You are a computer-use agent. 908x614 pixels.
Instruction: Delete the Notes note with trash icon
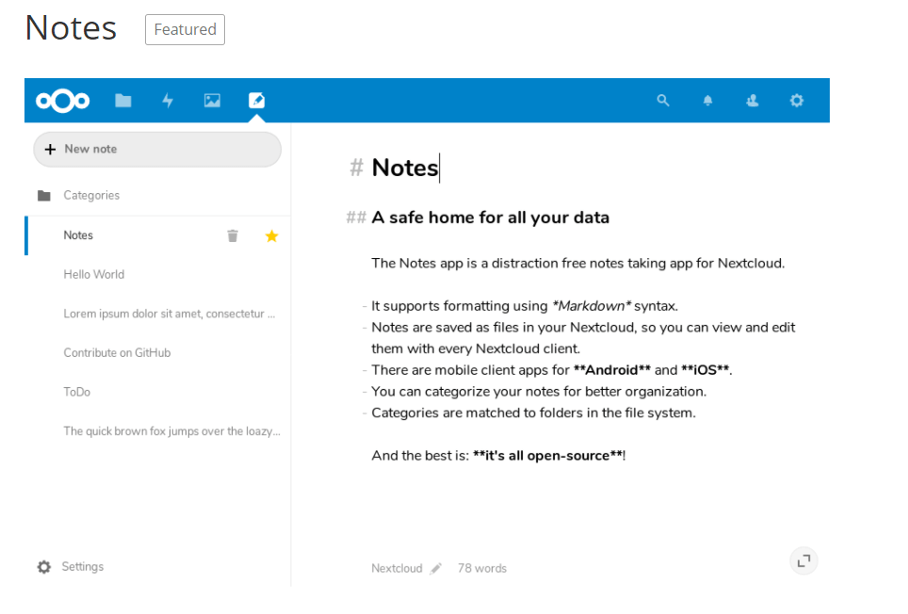click(233, 236)
